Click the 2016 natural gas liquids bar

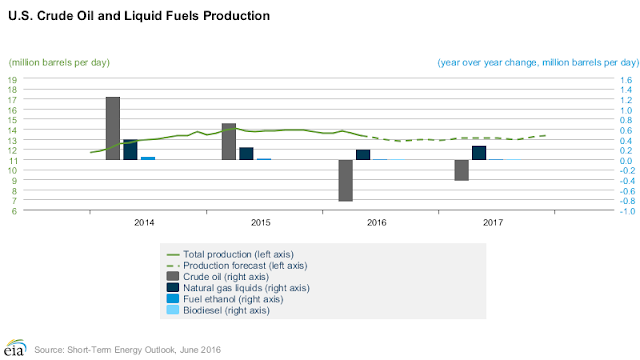click(363, 155)
